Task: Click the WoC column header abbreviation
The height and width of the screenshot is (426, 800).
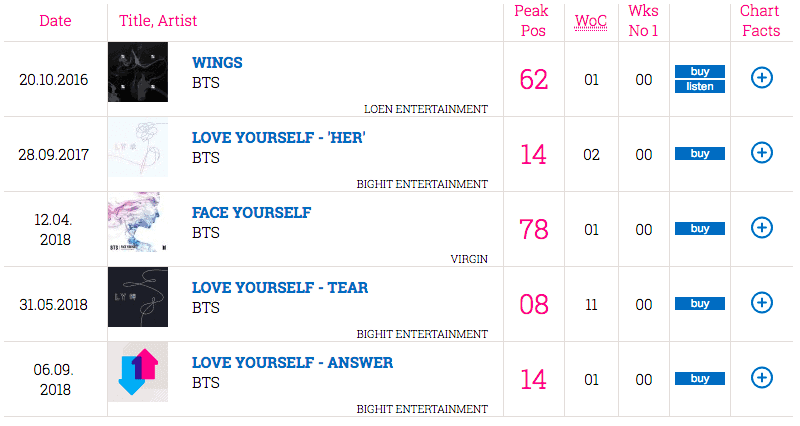Action: [x=591, y=21]
